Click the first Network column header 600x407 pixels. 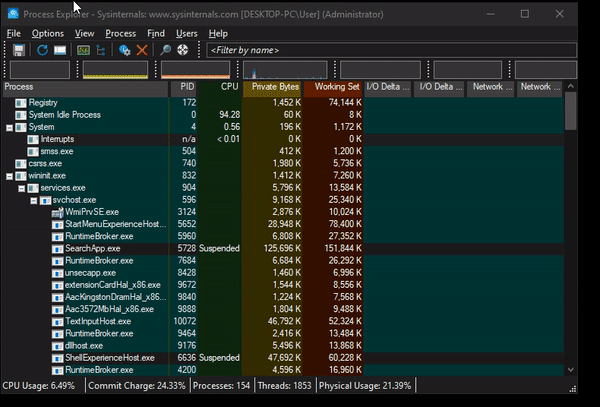click(490, 87)
